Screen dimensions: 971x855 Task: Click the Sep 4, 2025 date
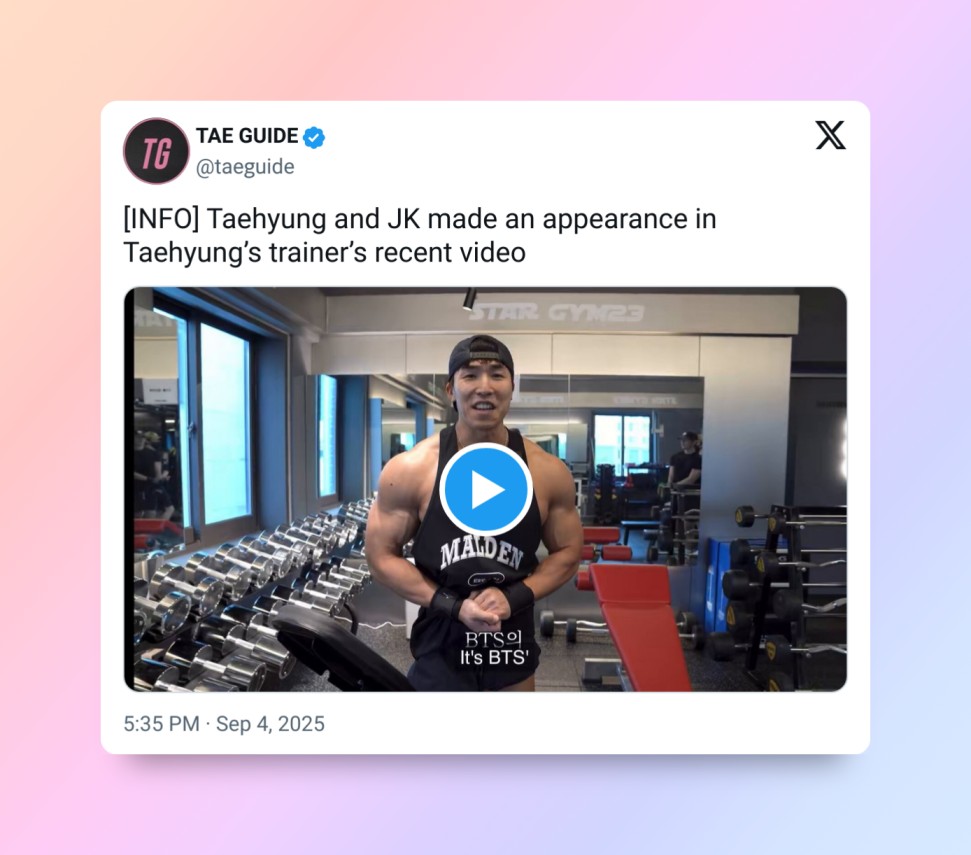[270, 724]
